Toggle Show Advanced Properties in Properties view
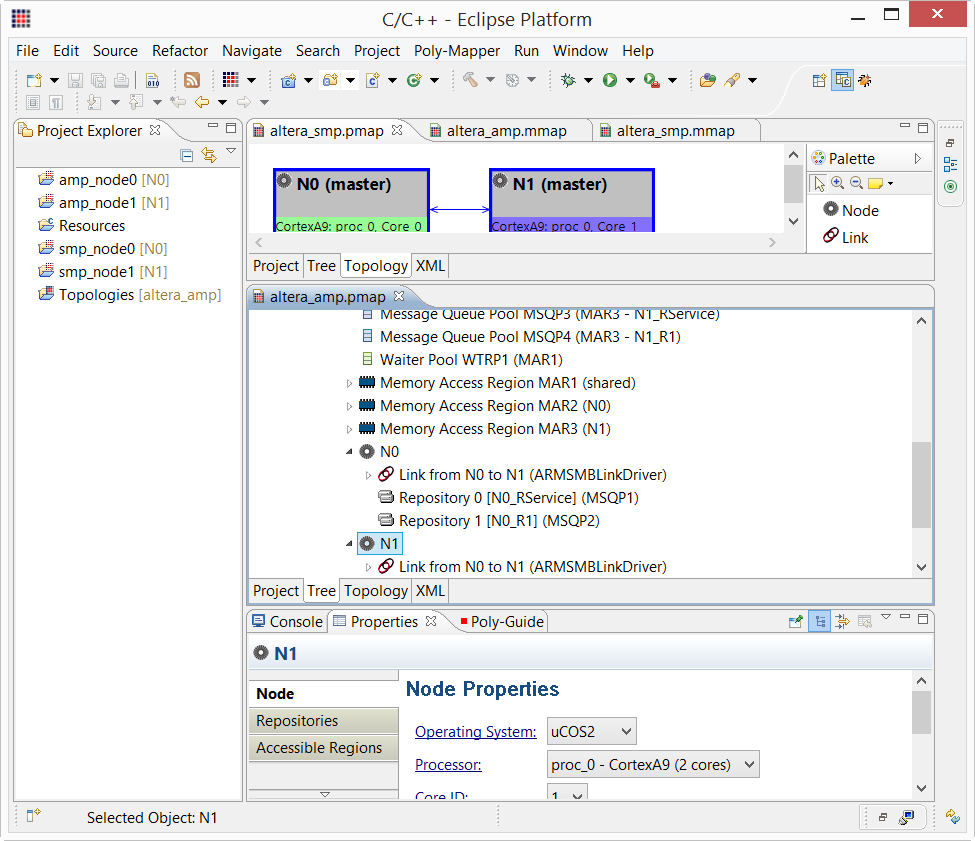The height and width of the screenshot is (841, 975). pos(843,622)
